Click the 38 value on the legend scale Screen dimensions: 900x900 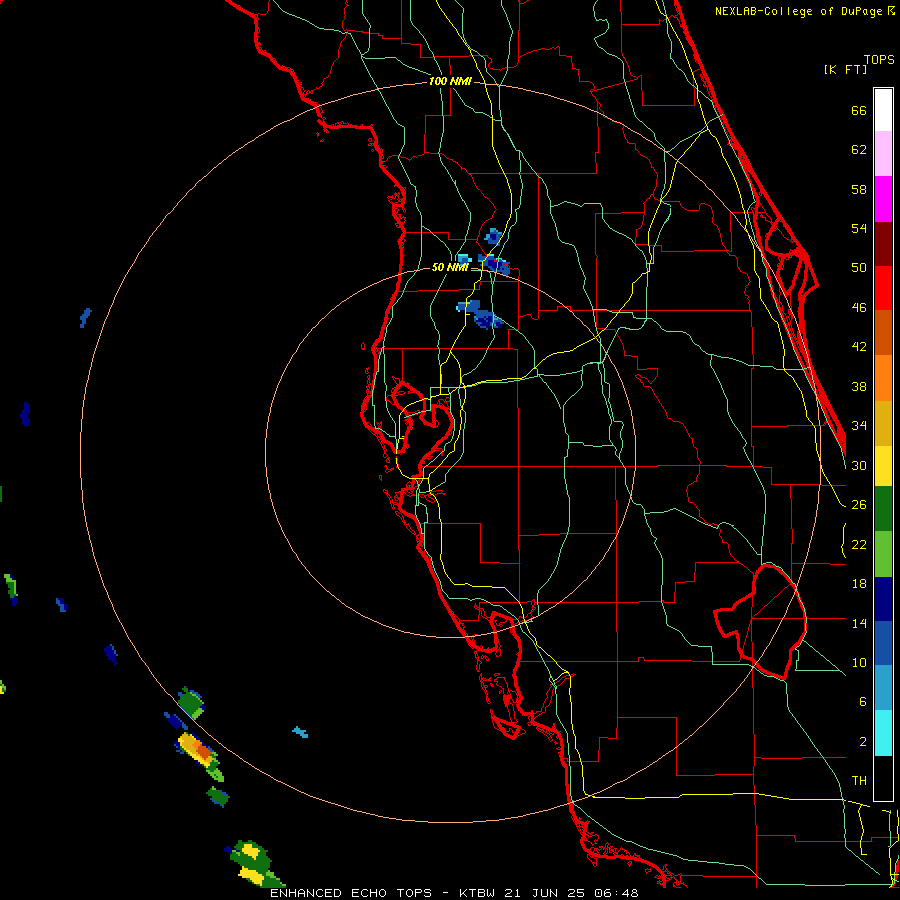(859, 386)
